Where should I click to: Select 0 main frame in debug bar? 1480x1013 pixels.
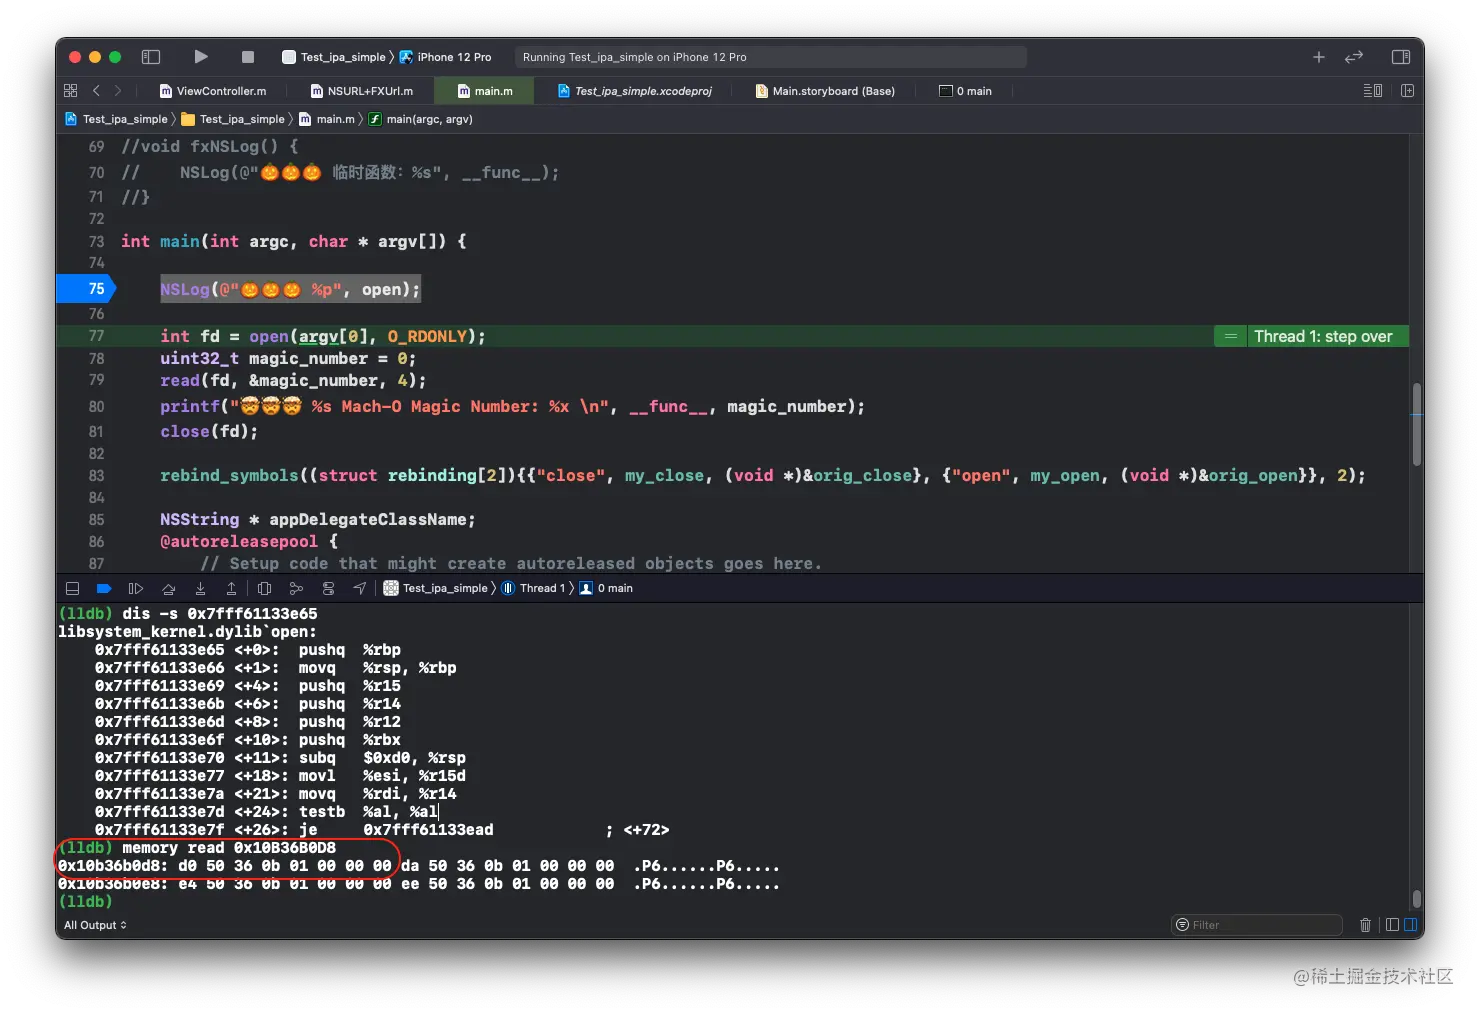coord(607,588)
